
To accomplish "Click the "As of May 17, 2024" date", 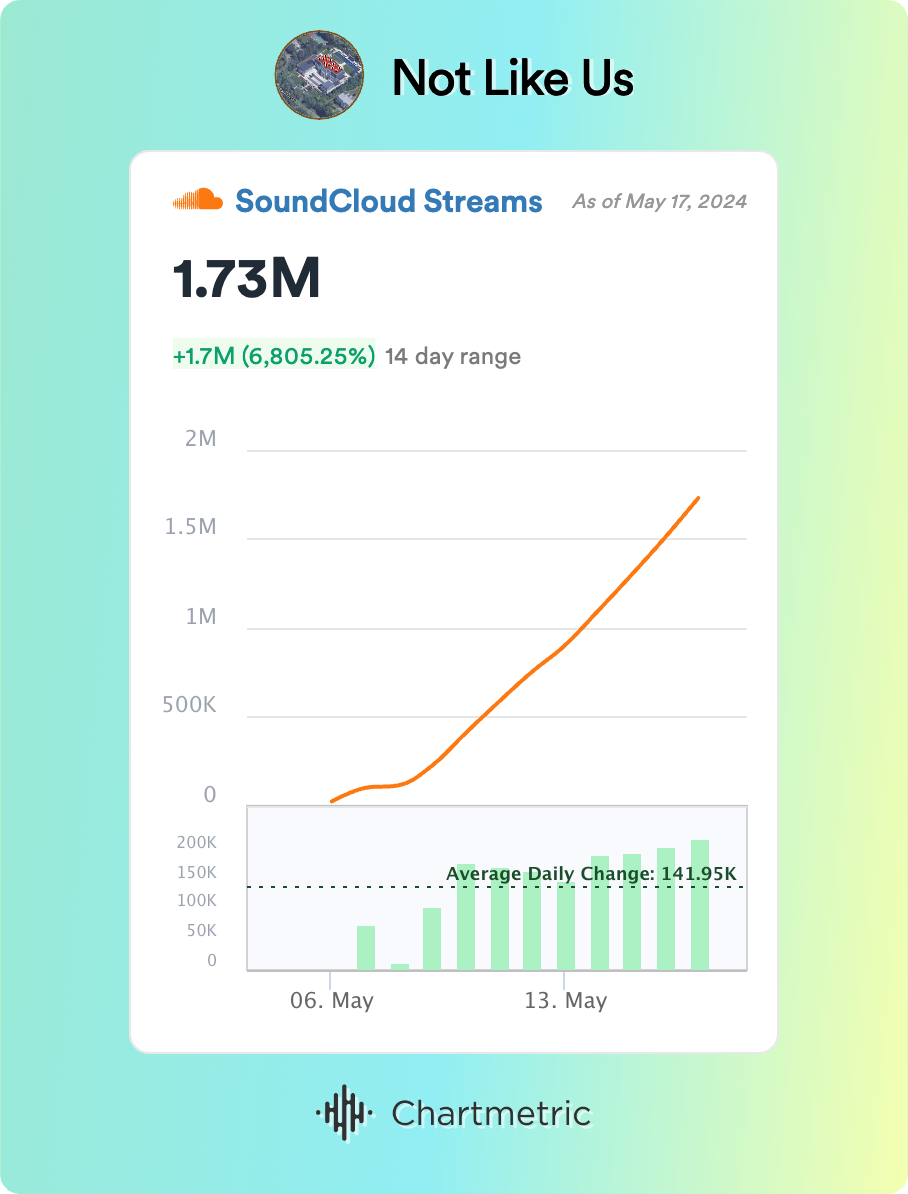I will tap(660, 201).
